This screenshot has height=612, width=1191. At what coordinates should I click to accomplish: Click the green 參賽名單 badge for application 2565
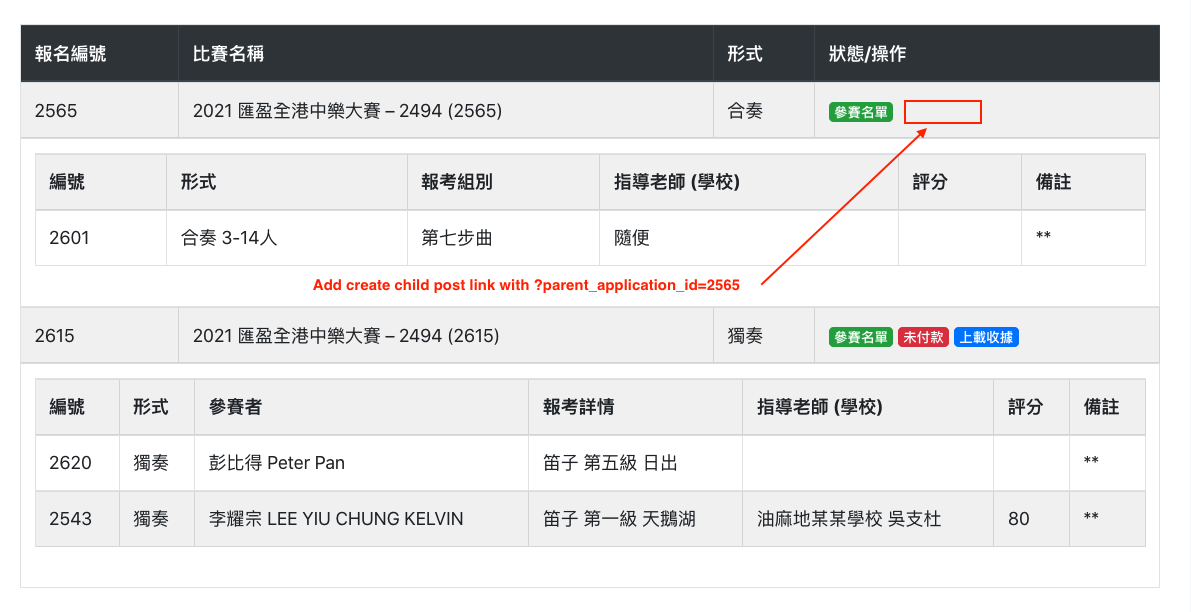(x=861, y=112)
